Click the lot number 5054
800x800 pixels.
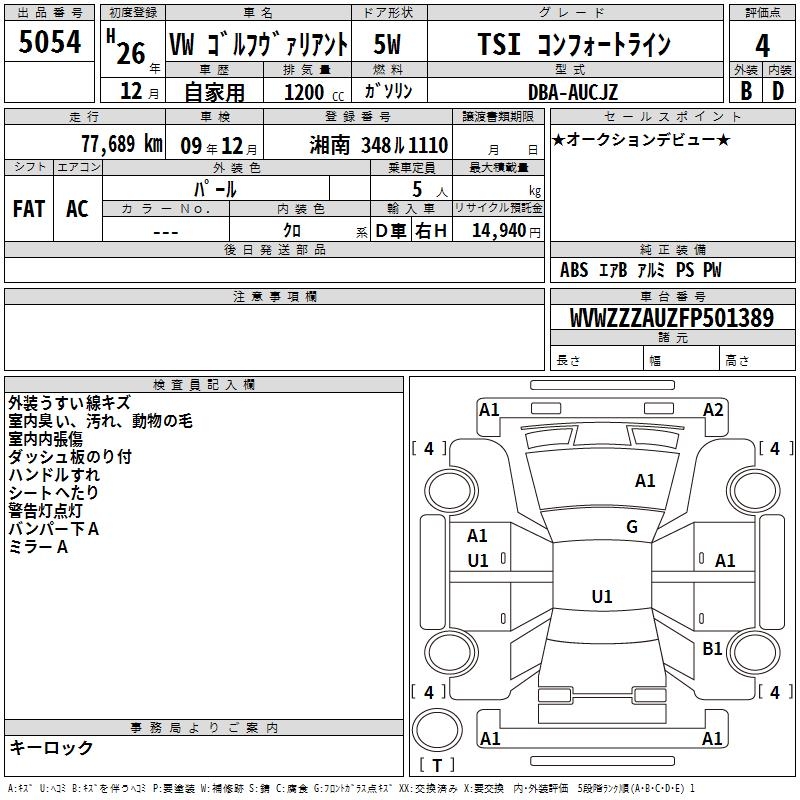(49, 42)
